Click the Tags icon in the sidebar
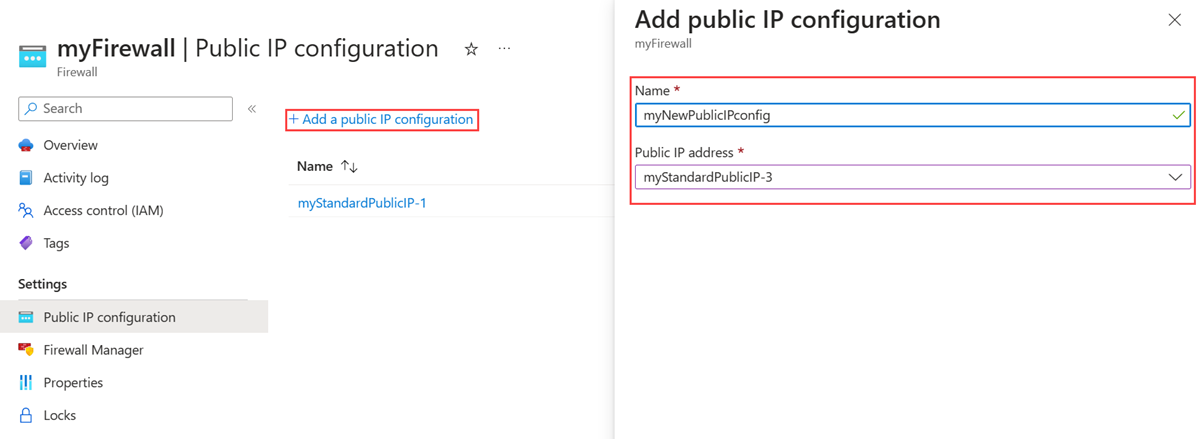This screenshot has height=439, width=1200. coord(26,243)
